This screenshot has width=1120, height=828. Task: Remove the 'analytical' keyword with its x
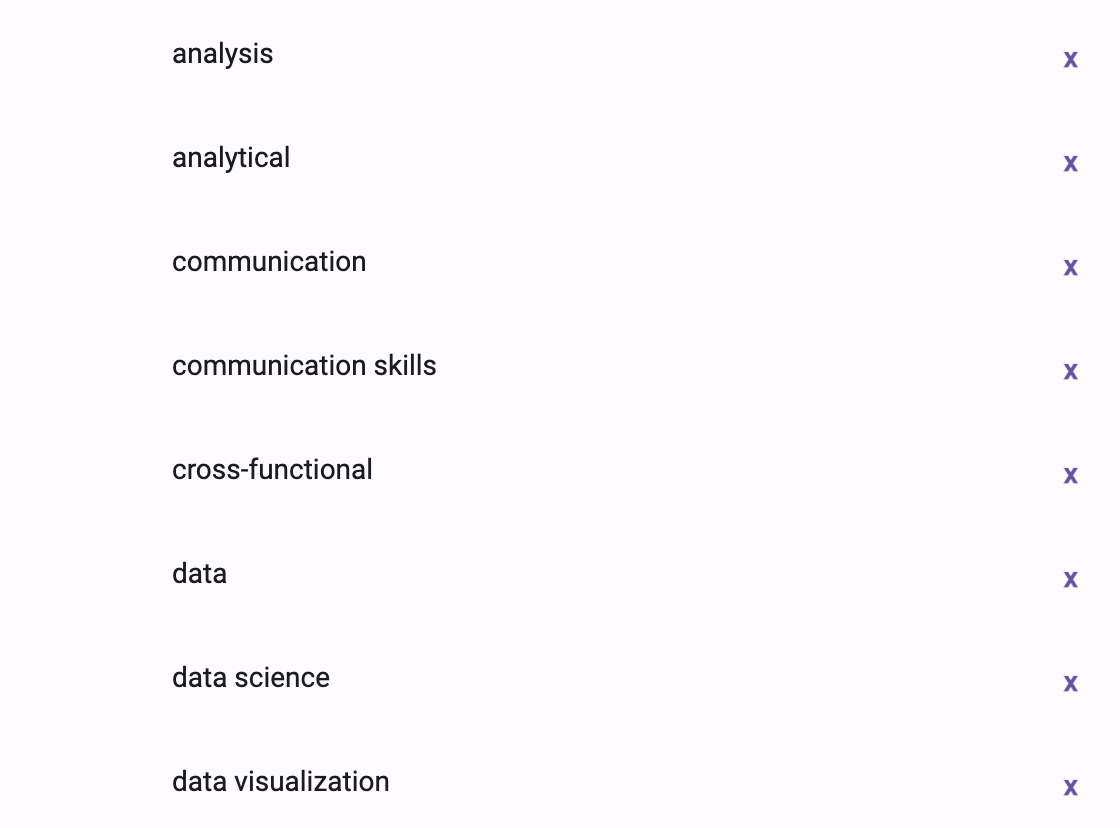1070,164
